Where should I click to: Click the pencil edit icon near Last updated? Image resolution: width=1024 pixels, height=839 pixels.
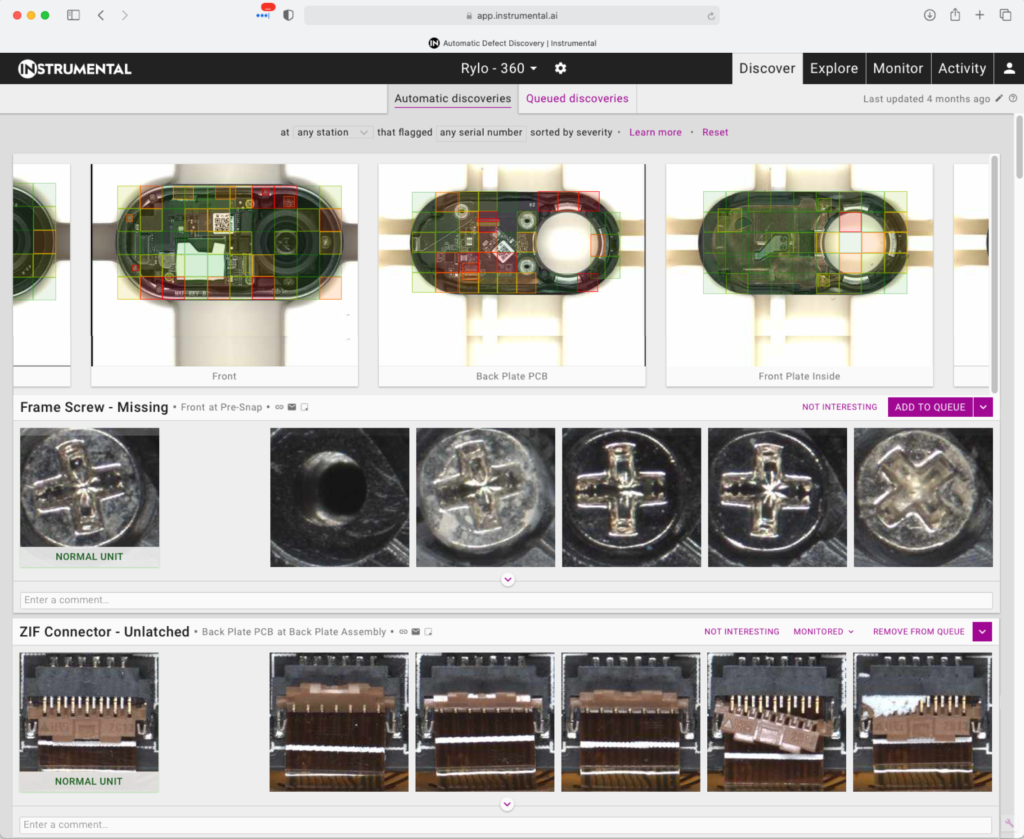pos(998,99)
